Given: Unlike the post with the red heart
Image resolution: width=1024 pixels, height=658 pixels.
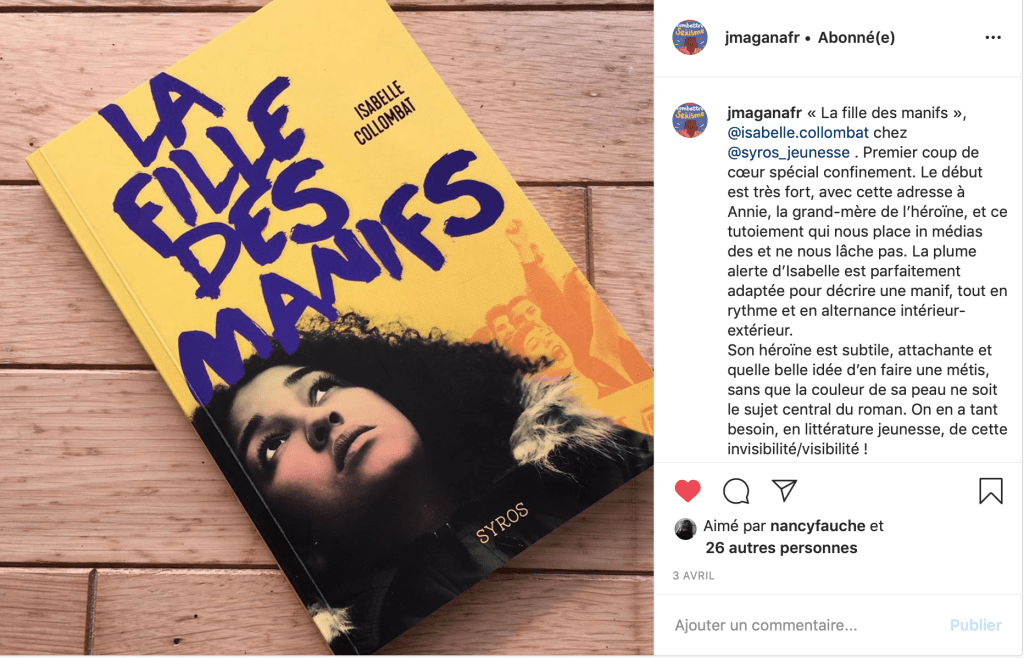Looking at the screenshot, I should pyautogui.click(x=687, y=491).
